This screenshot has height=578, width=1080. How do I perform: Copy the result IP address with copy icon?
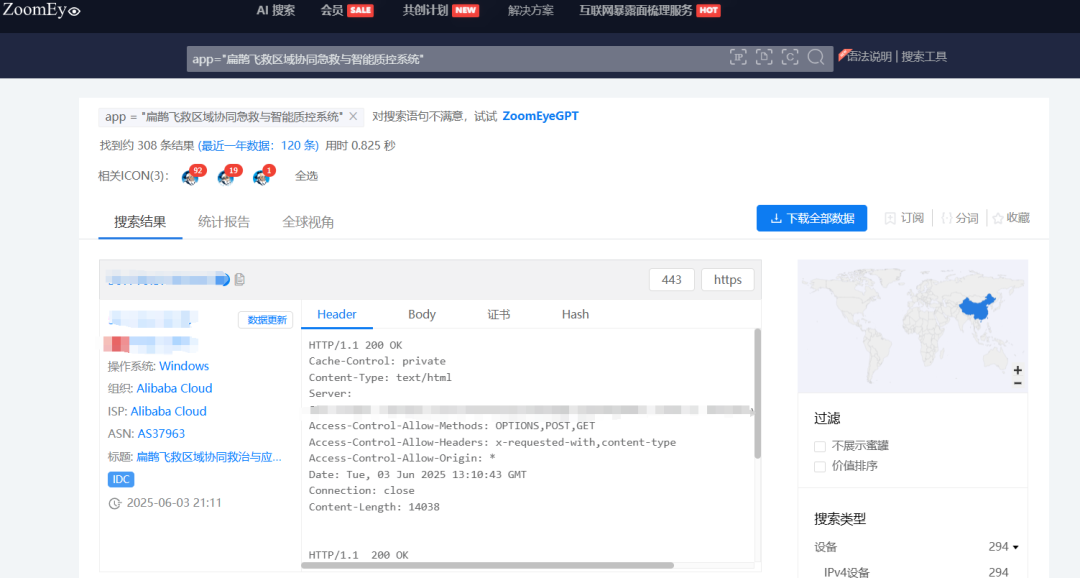coord(240,279)
